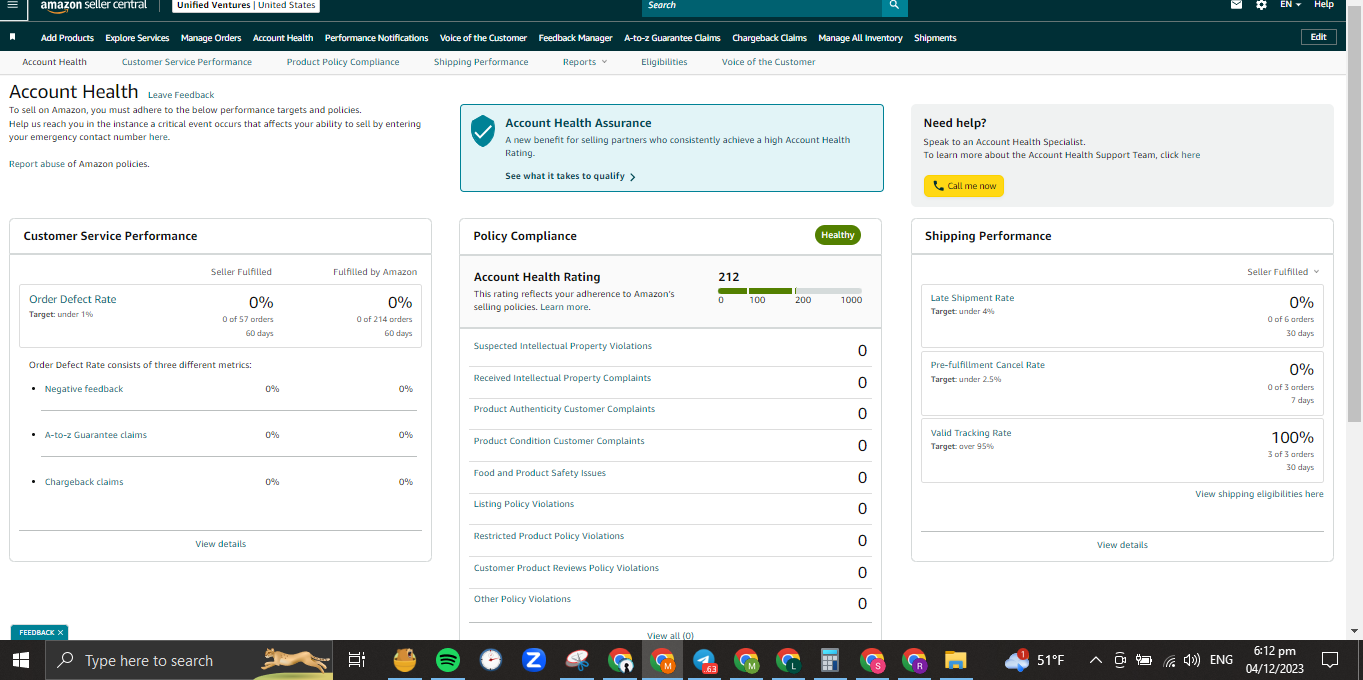Expand the Reports dropdown menu
1363x680 pixels.
pos(585,62)
